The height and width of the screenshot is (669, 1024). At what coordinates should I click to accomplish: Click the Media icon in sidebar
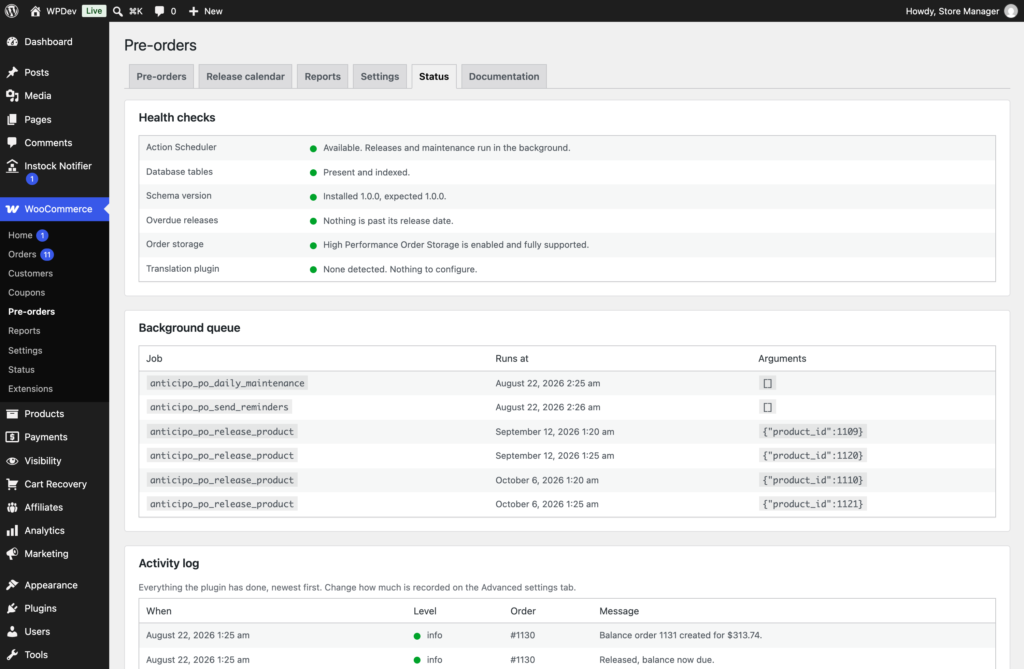[x=12, y=95]
